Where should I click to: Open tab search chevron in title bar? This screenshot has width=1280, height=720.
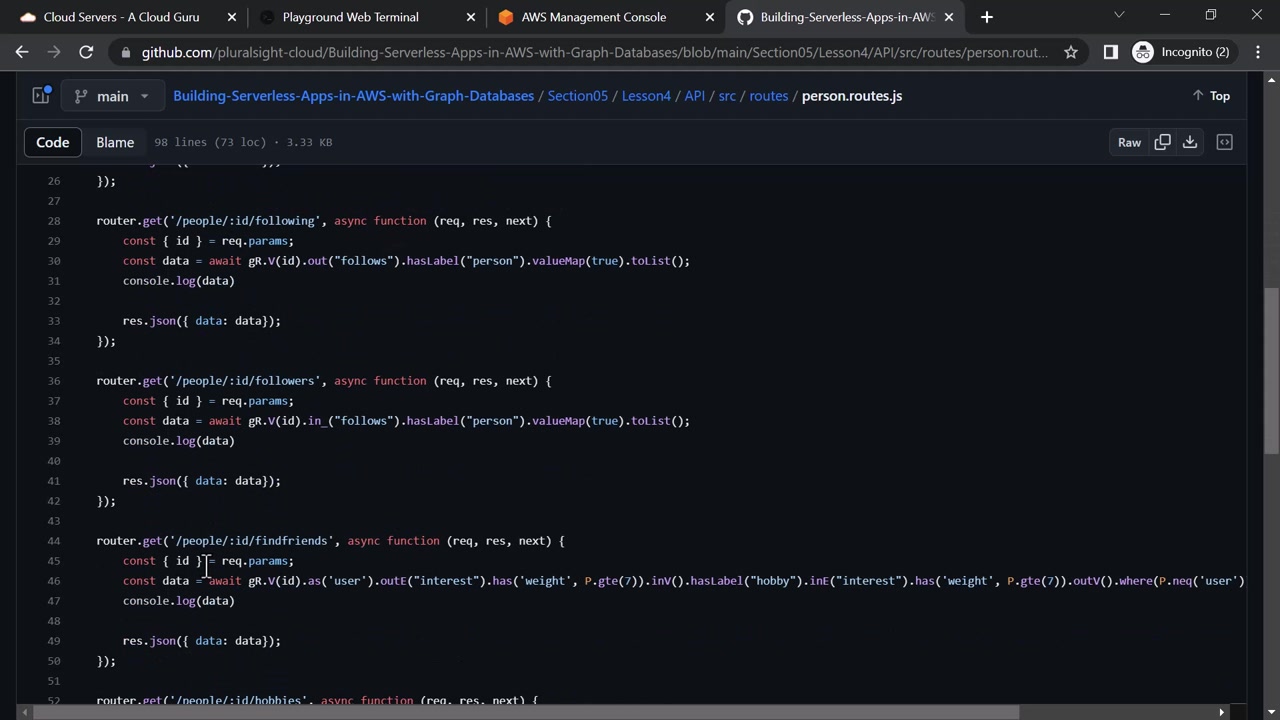tap(1119, 16)
